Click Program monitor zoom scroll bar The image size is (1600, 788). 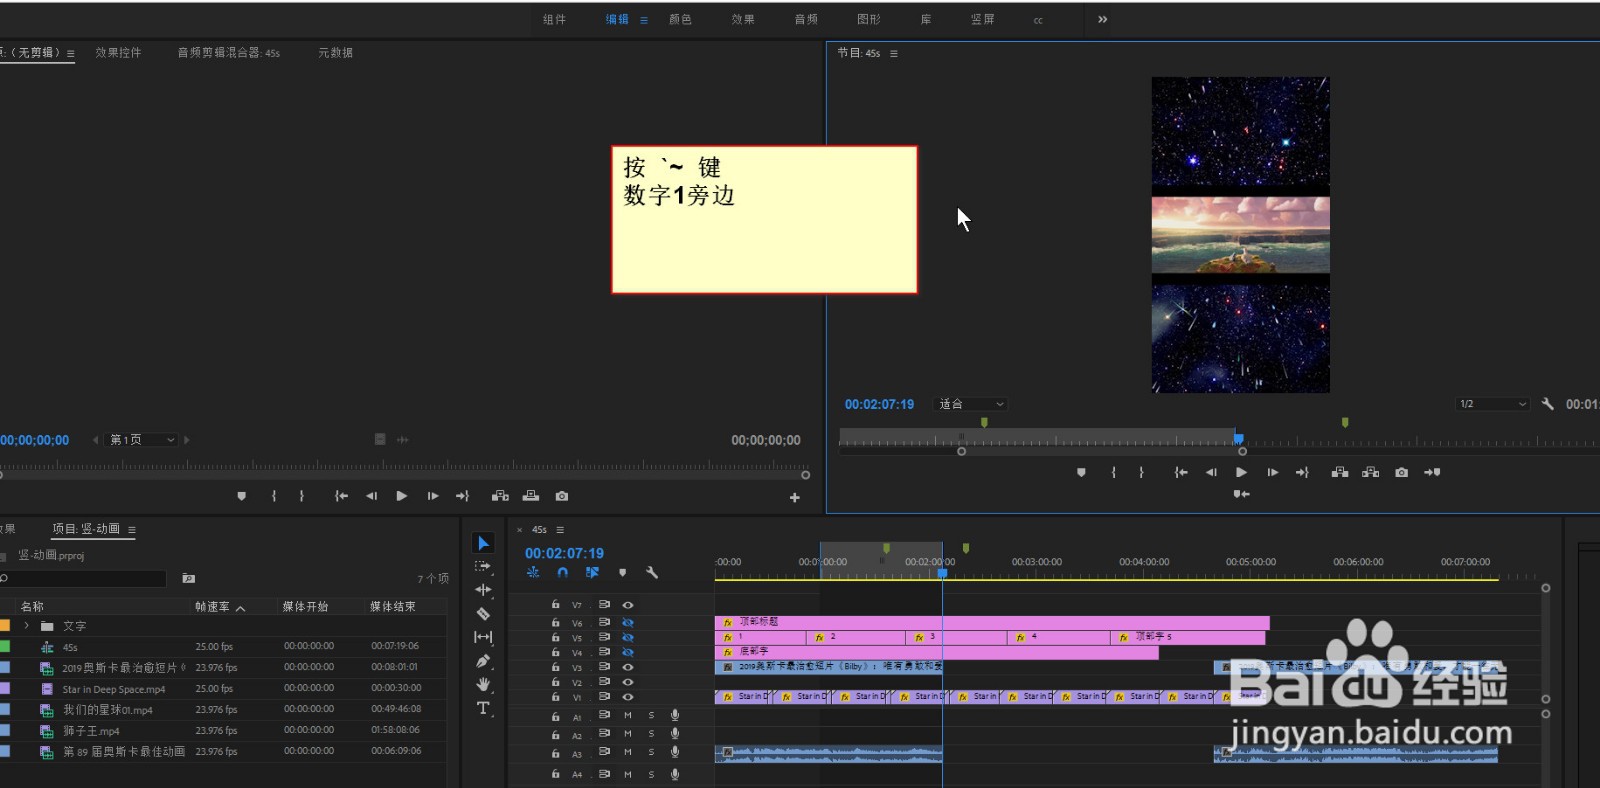click(x=1102, y=451)
